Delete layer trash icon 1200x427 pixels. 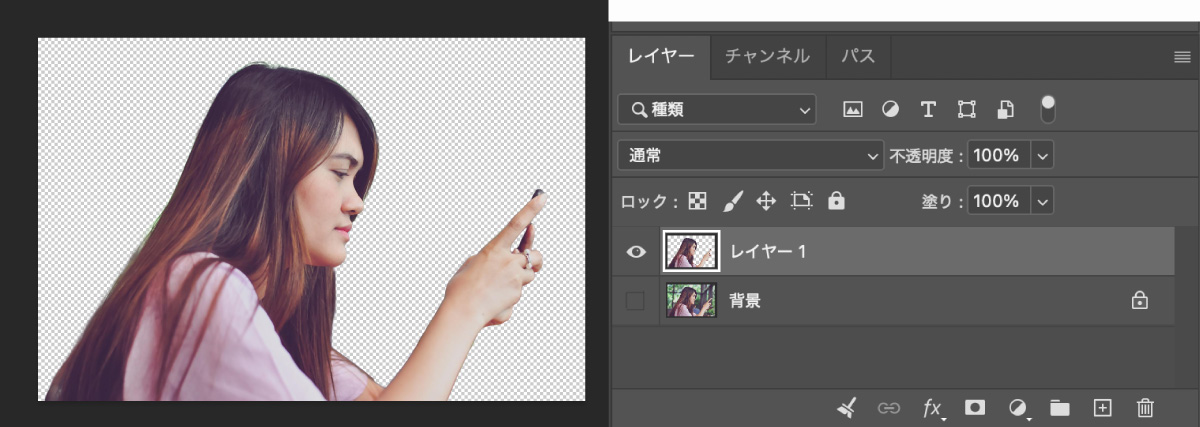point(1146,407)
